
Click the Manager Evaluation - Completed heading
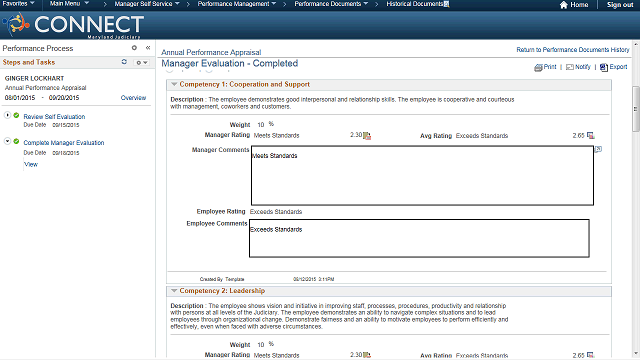pyautogui.click(x=230, y=64)
